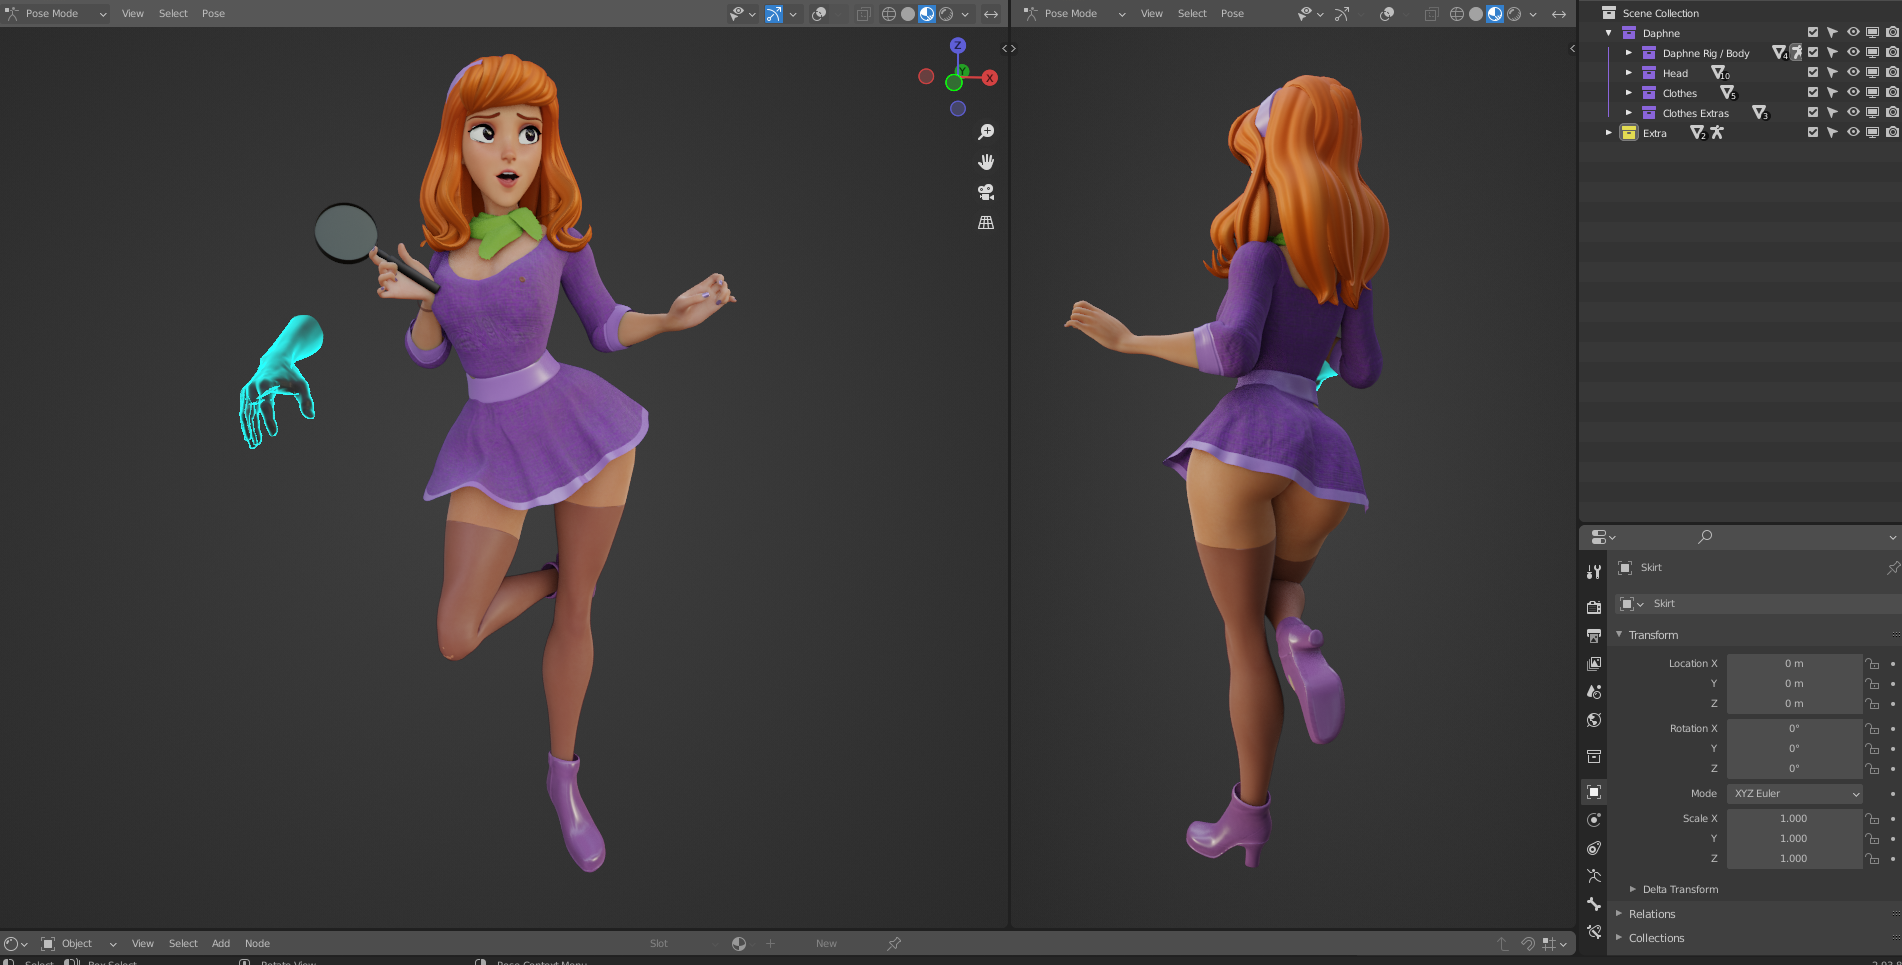Image resolution: width=1902 pixels, height=965 pixels.
Task: Open View menu in right viewport
Action: (1152, 14)
